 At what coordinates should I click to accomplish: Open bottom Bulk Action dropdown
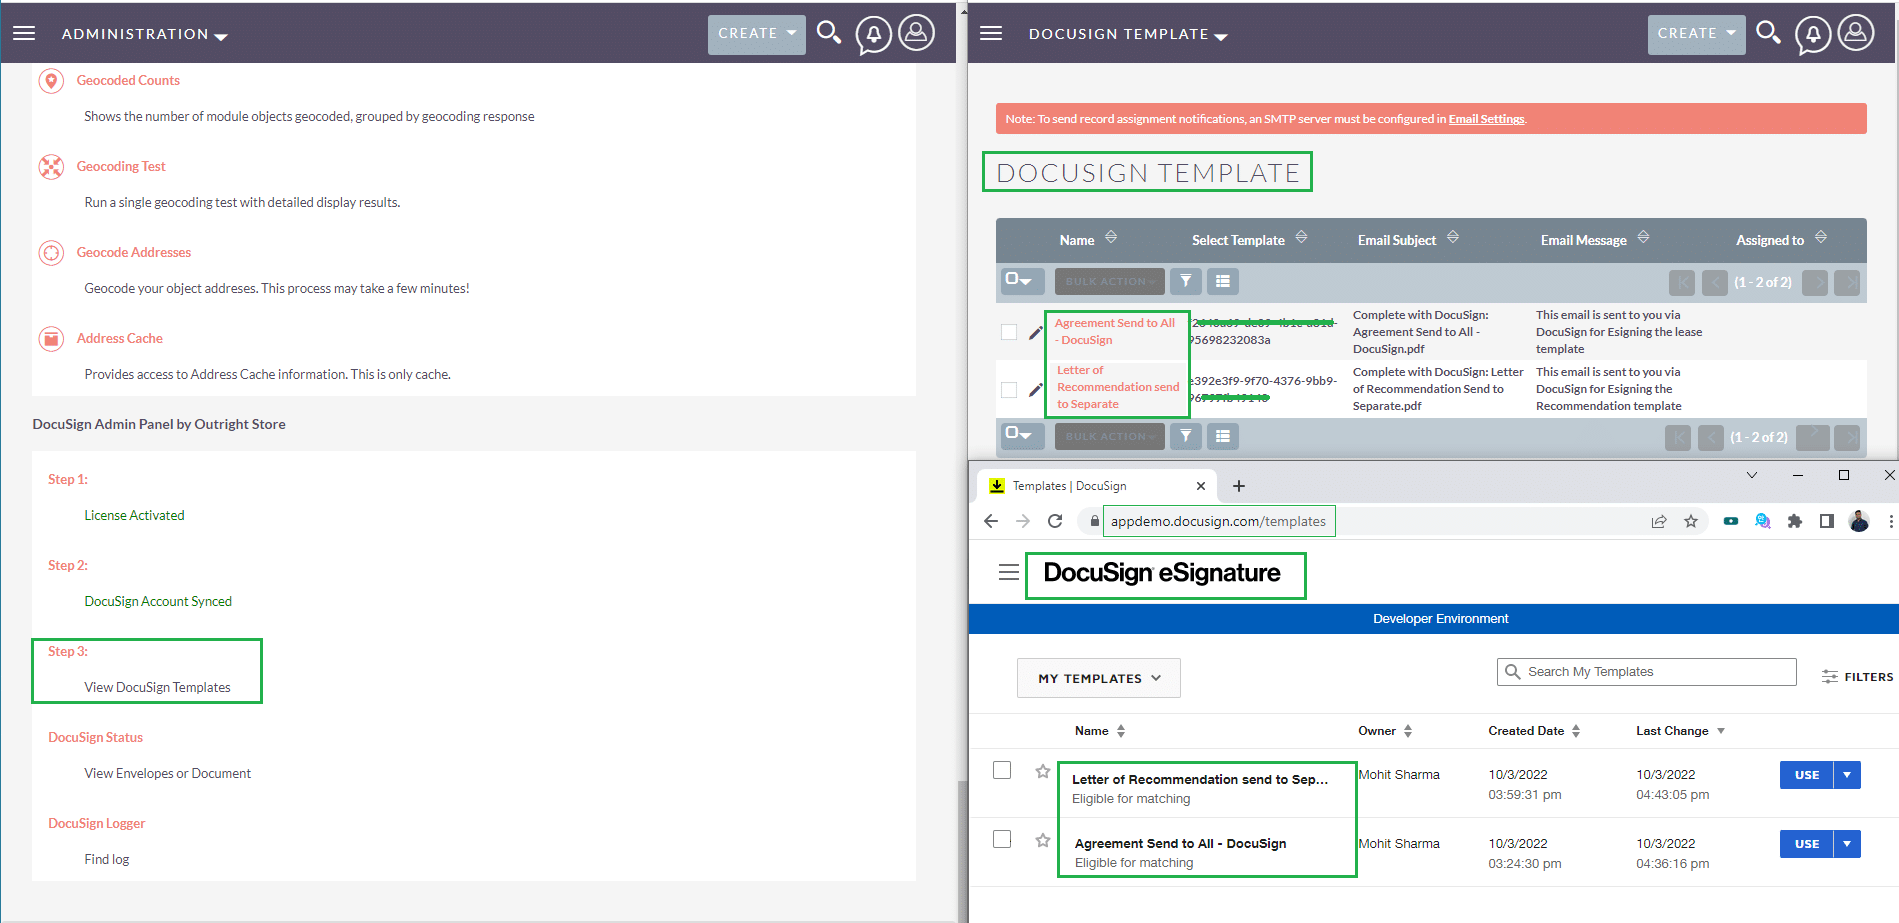point(1109,436)
